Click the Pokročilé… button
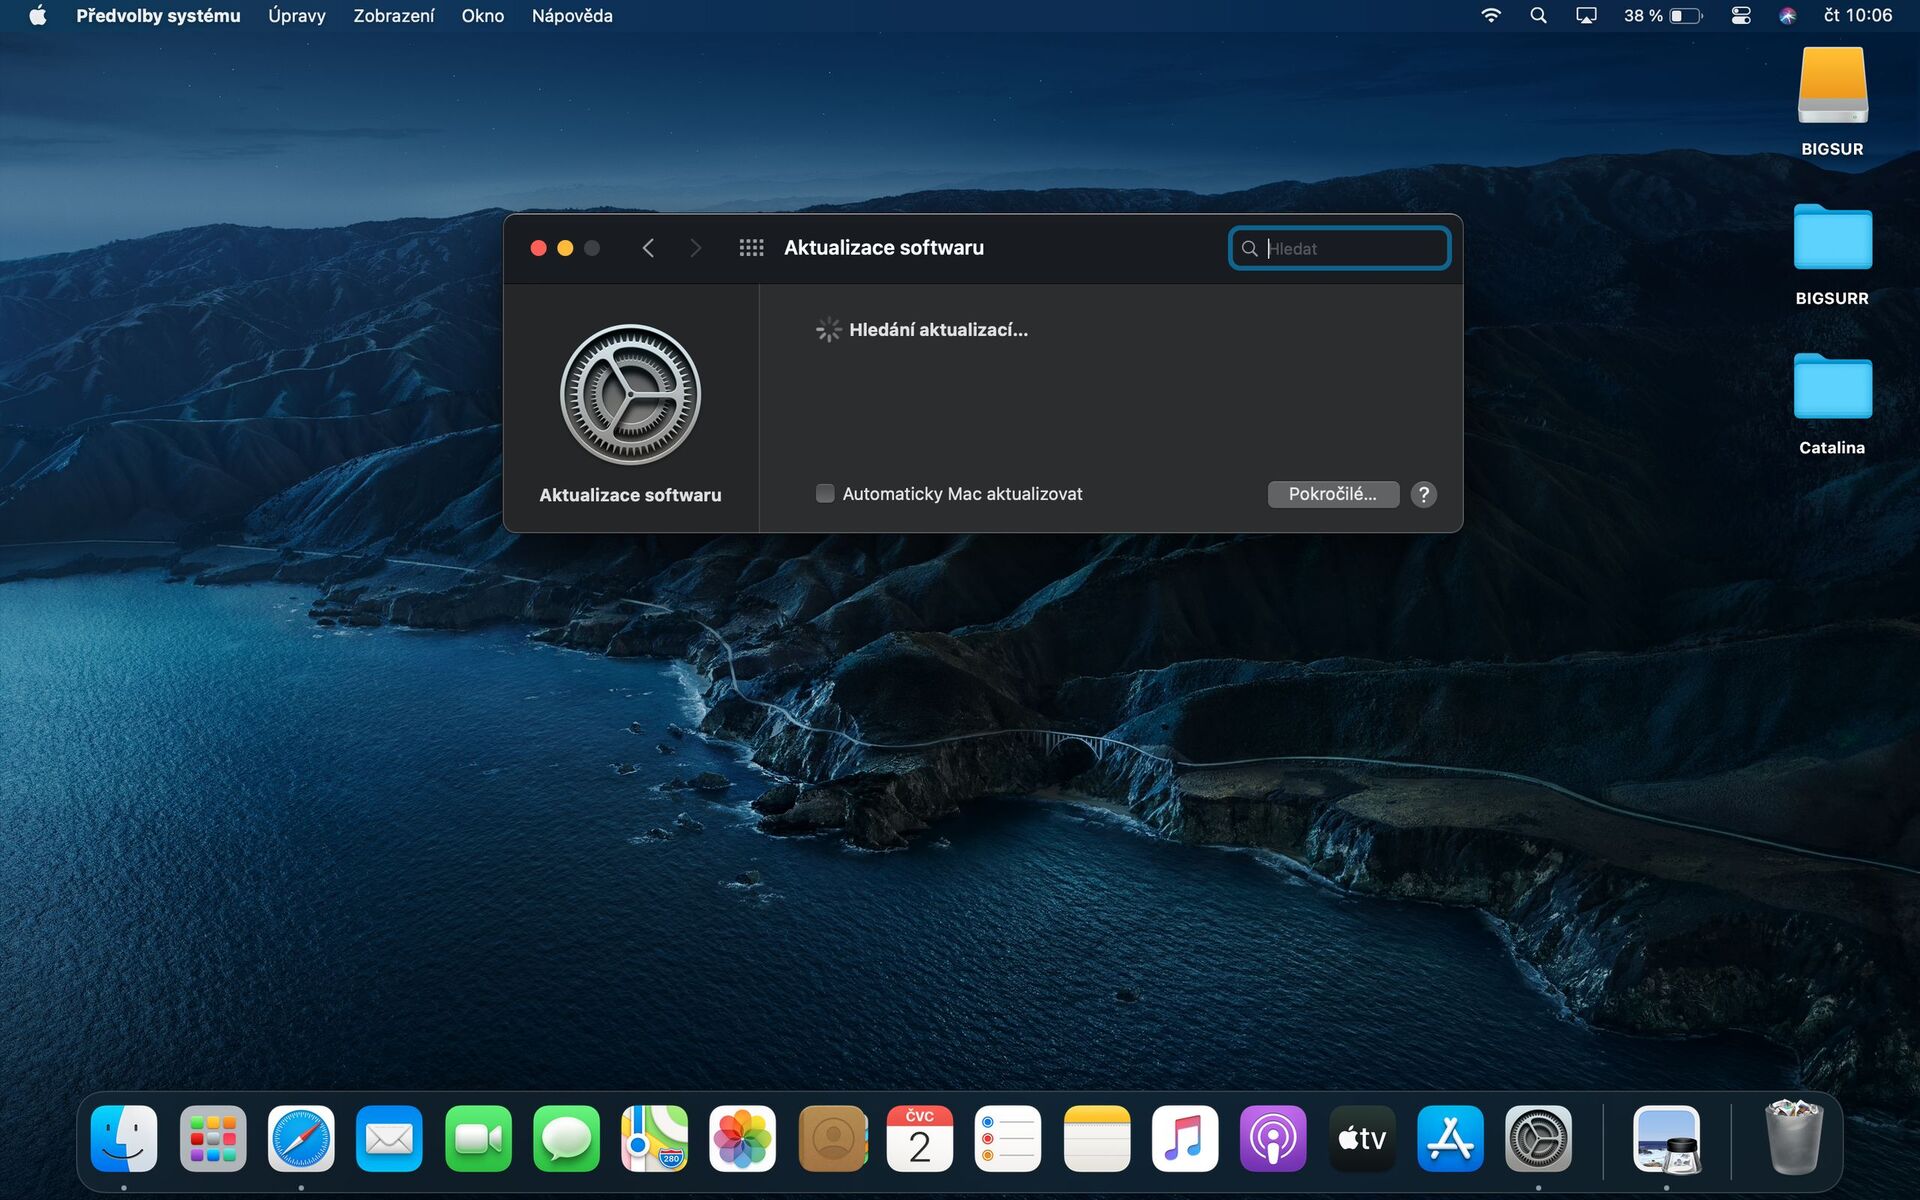Screen dimensions: 1920x1200 (1333, 494)
